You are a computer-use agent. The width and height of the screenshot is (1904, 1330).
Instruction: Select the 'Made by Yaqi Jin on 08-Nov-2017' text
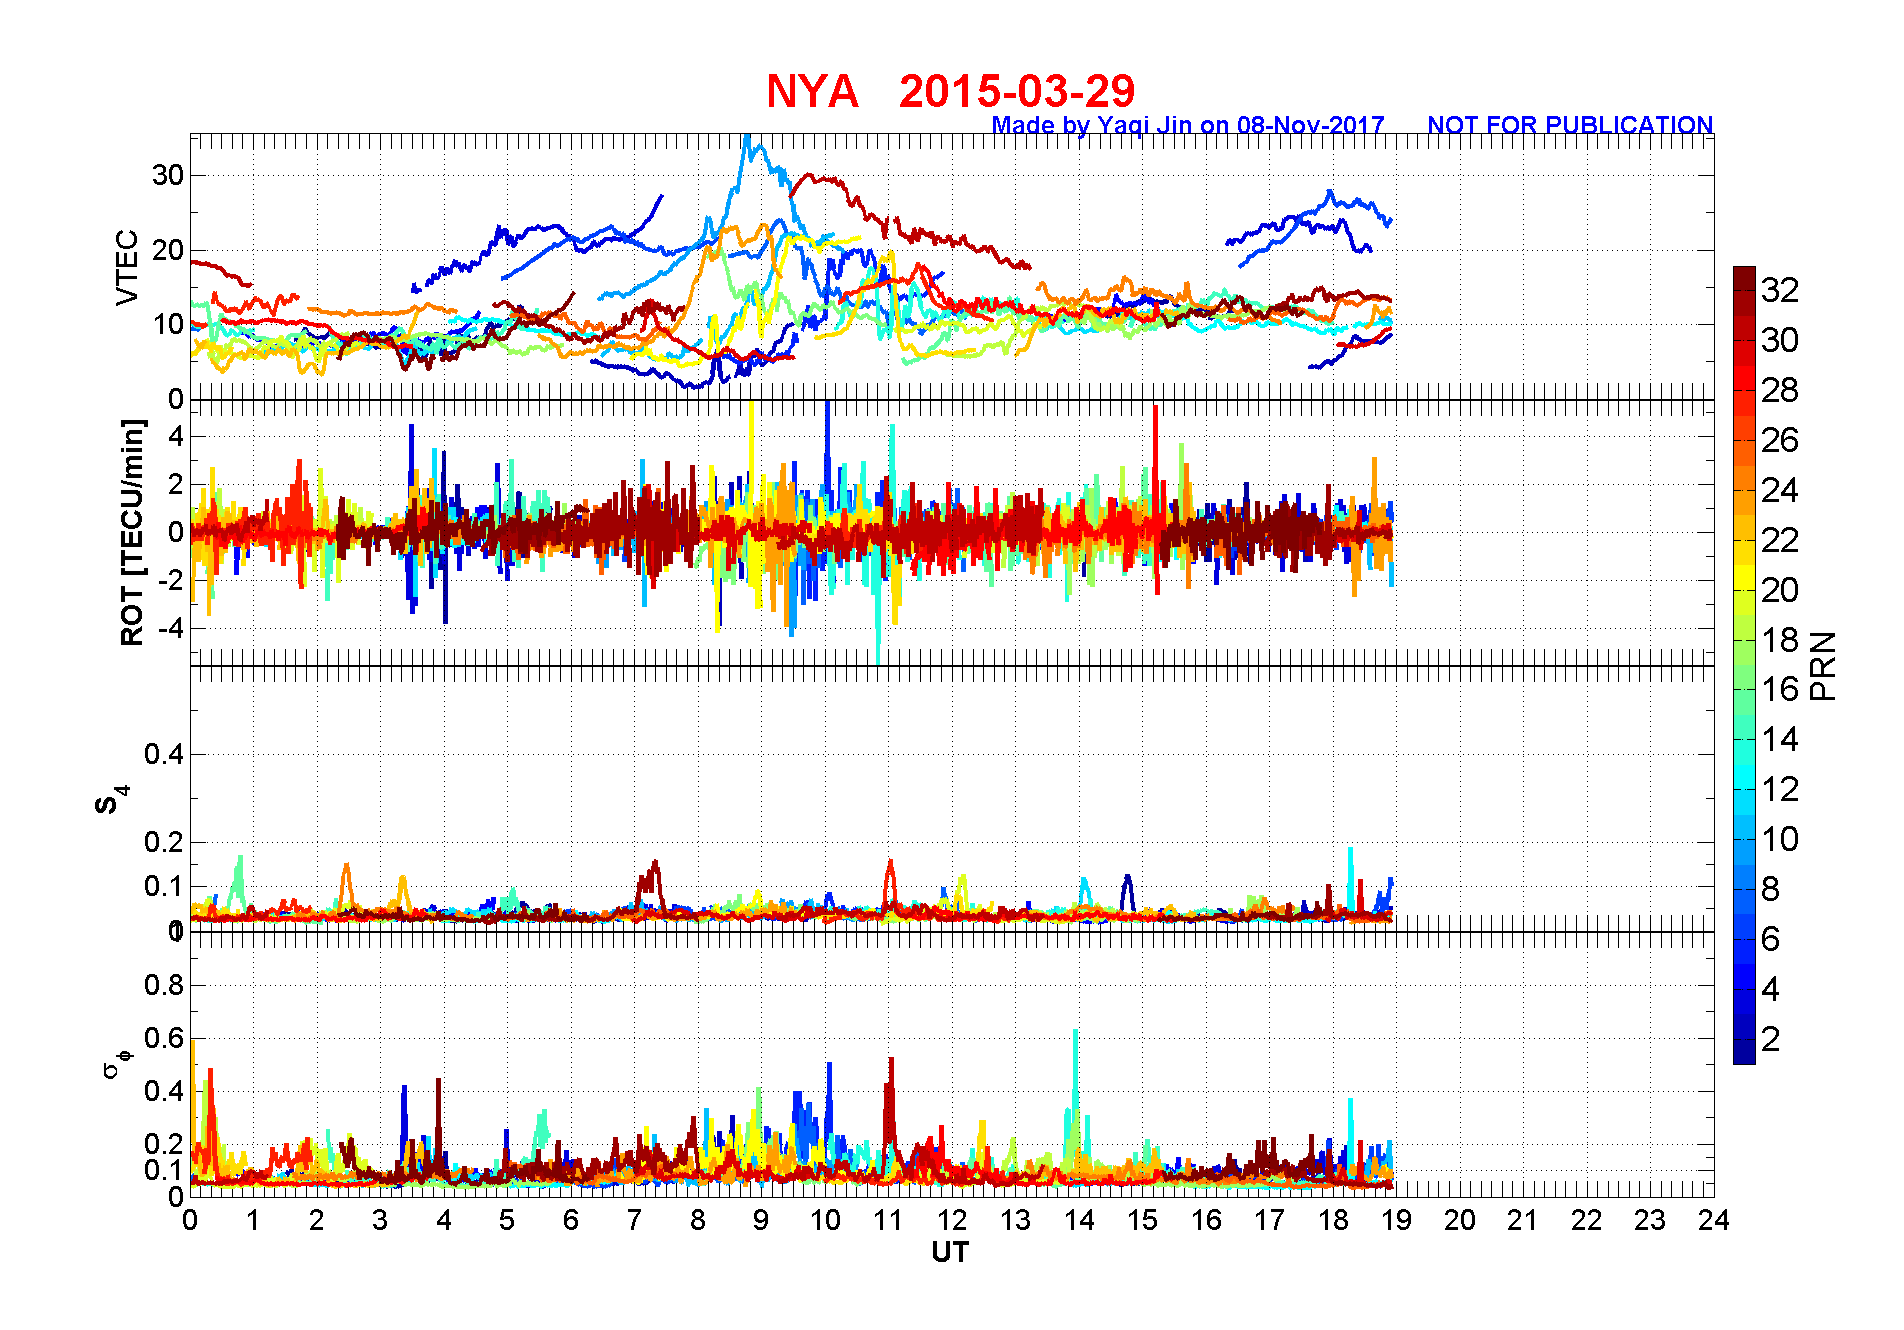click(1188, 125)
